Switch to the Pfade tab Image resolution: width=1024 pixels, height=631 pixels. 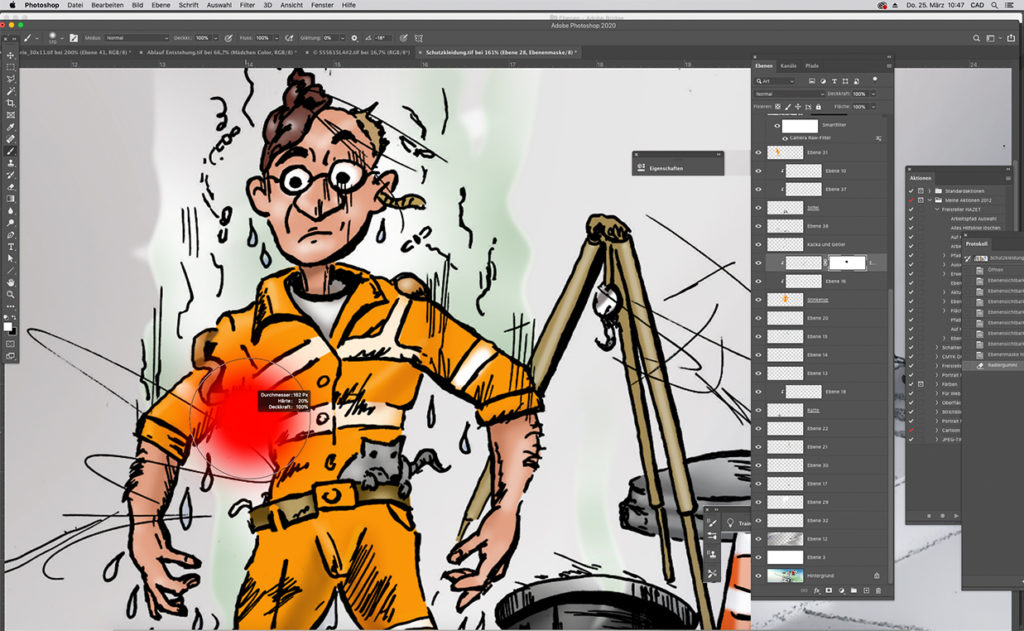pyautogui.click(x=812, y=66)
